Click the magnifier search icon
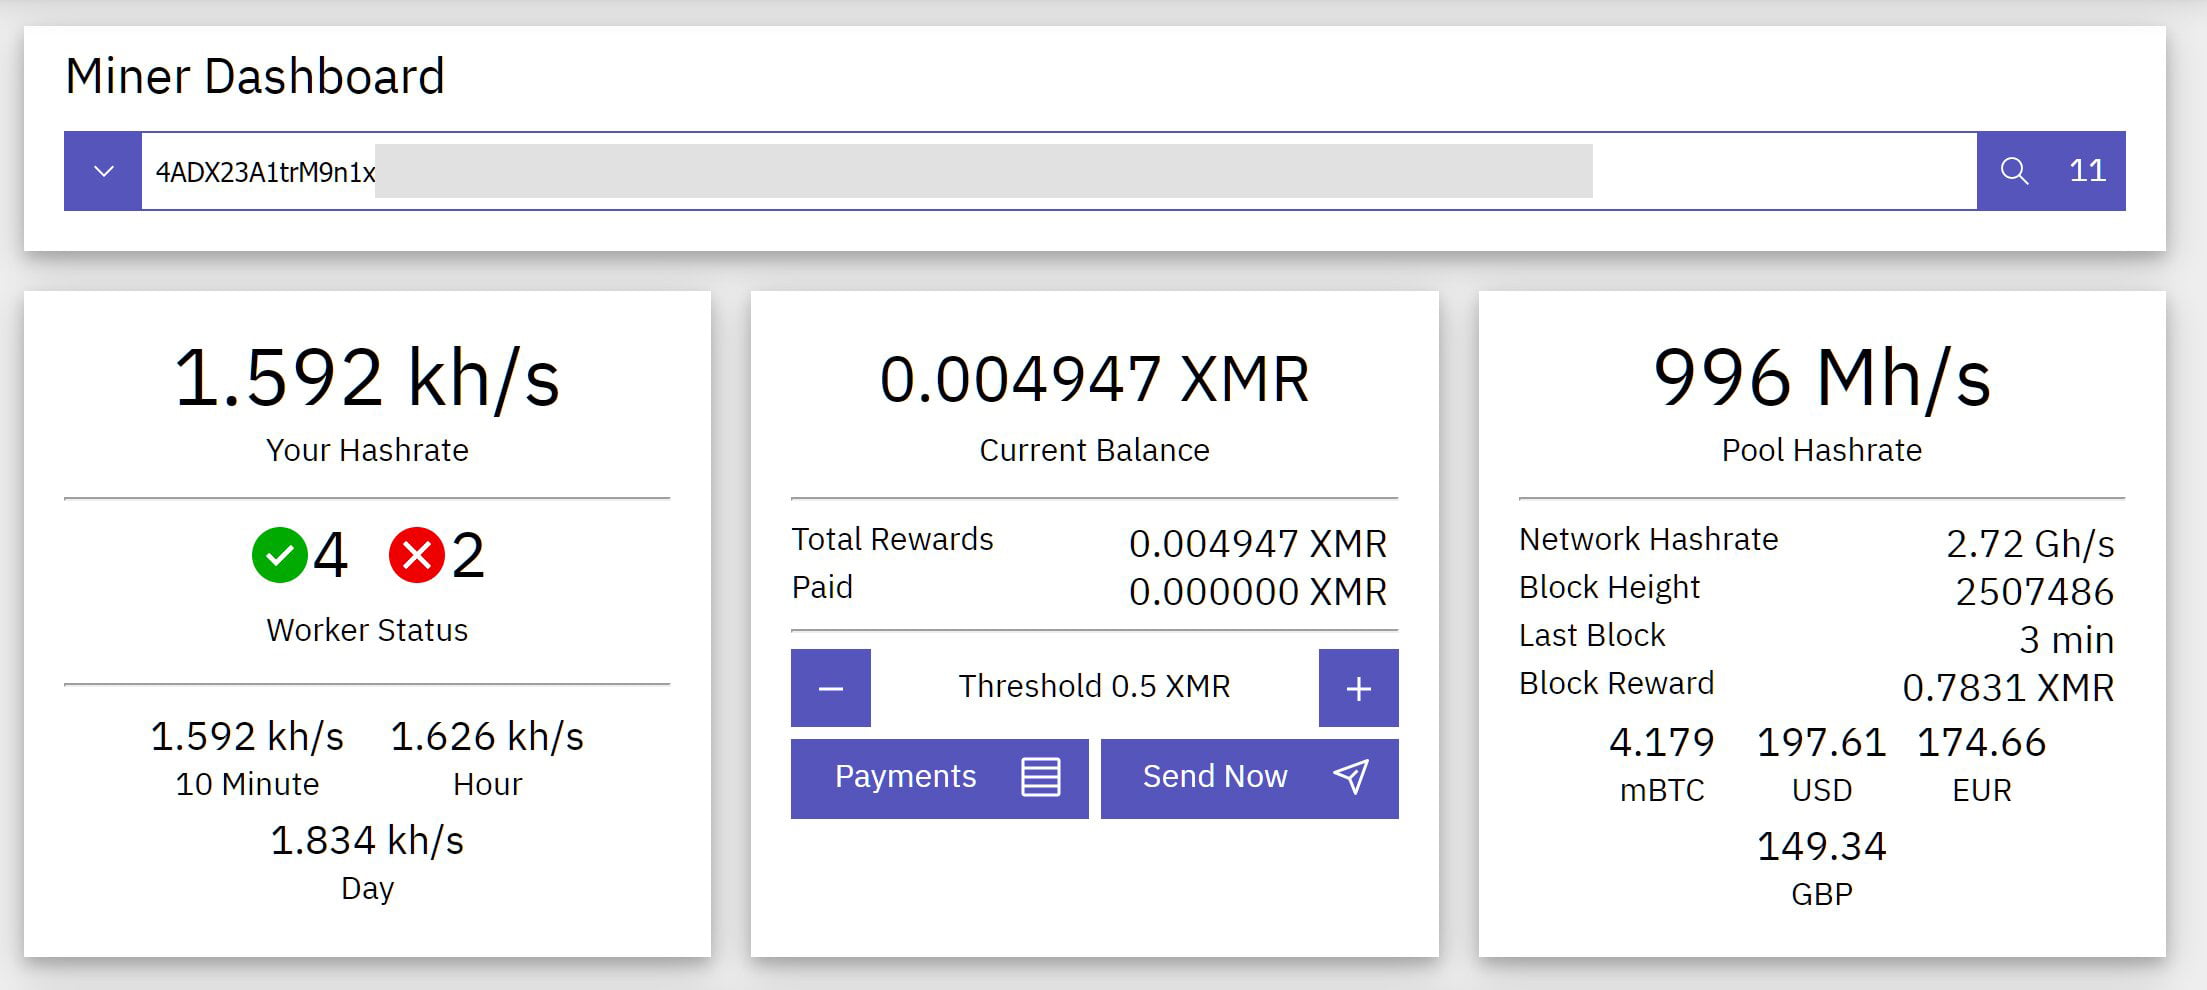 coord(2014,171)
